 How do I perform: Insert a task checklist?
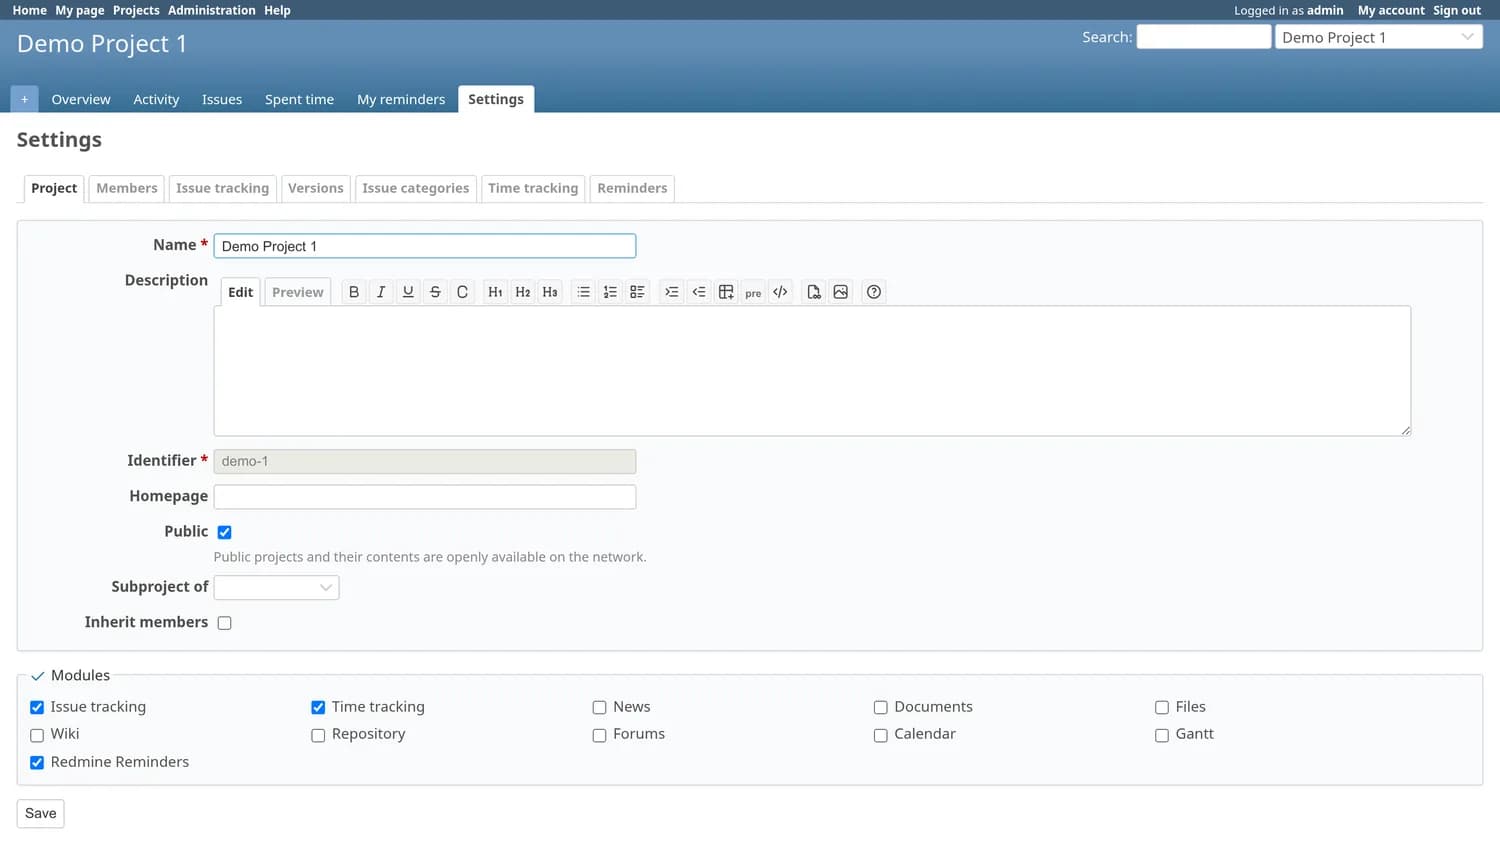[x=637, y=292]
